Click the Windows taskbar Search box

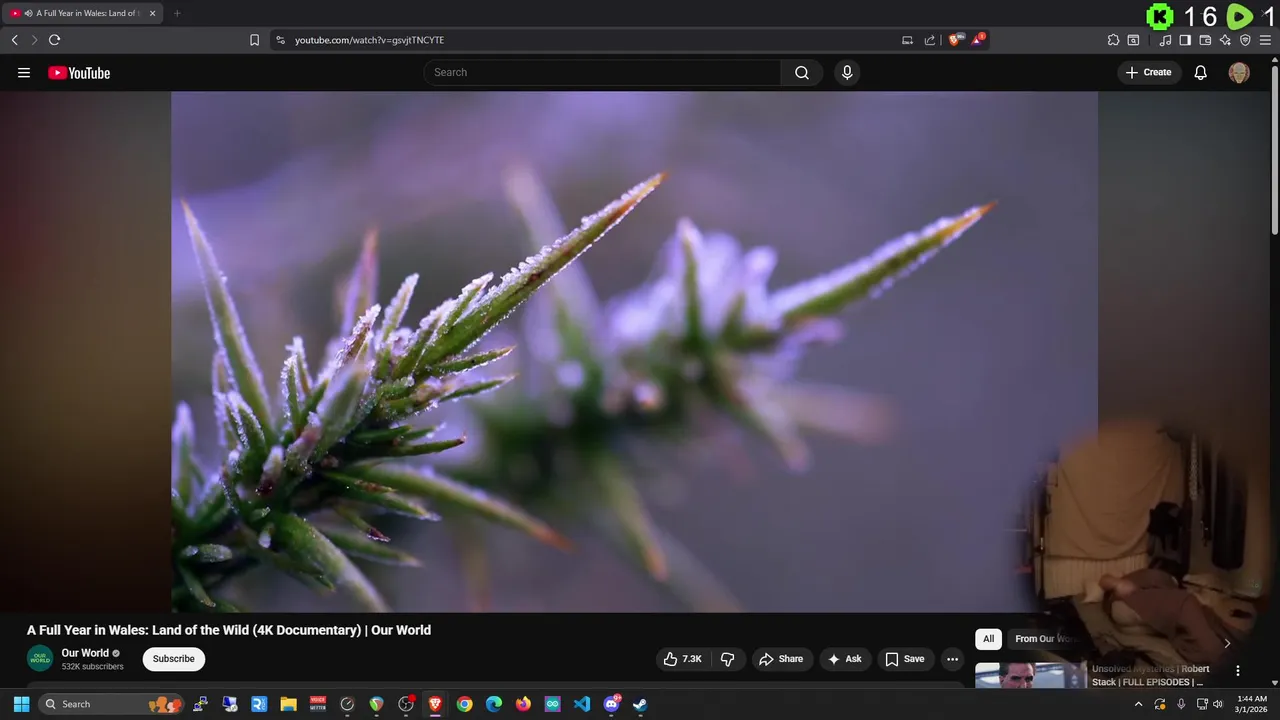tap(111, 704)
